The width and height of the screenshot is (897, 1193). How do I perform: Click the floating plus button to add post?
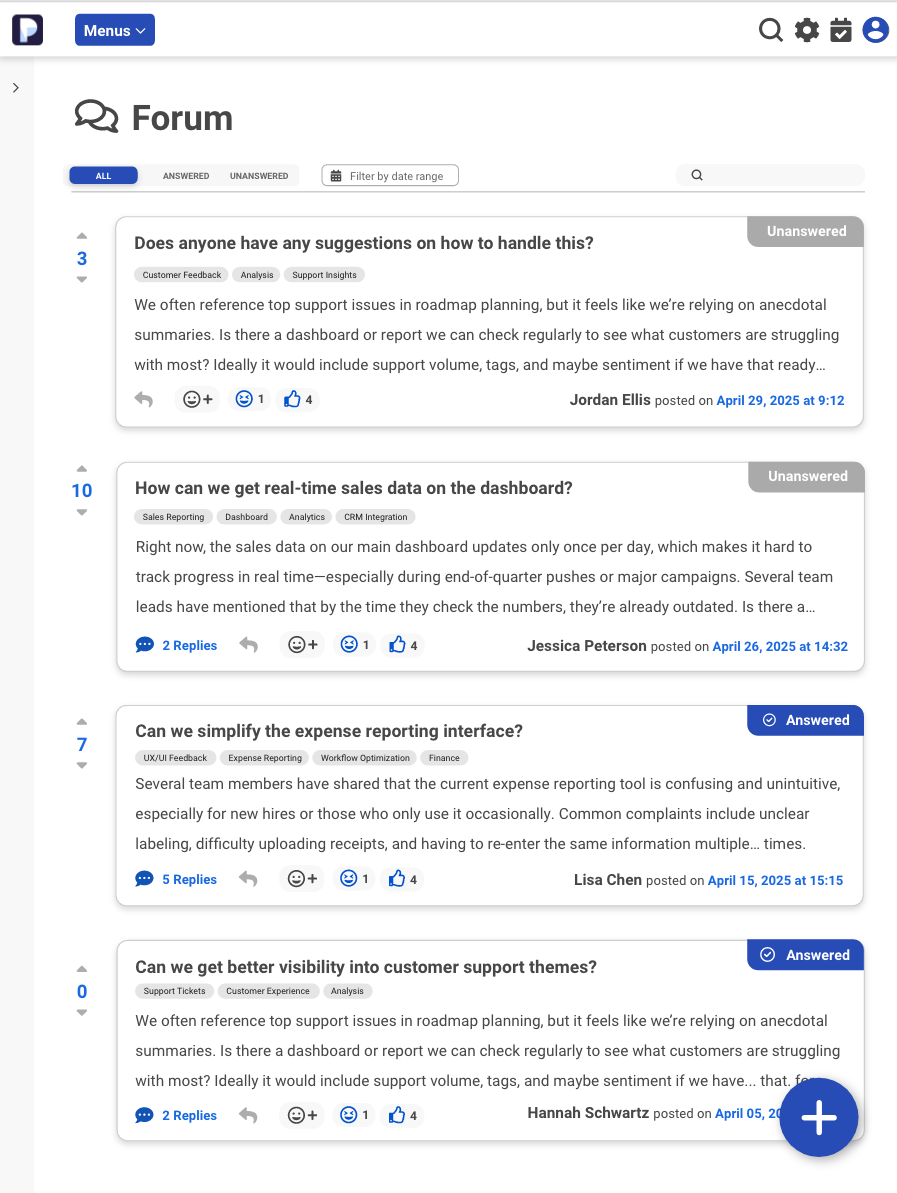pos(818,1117)
